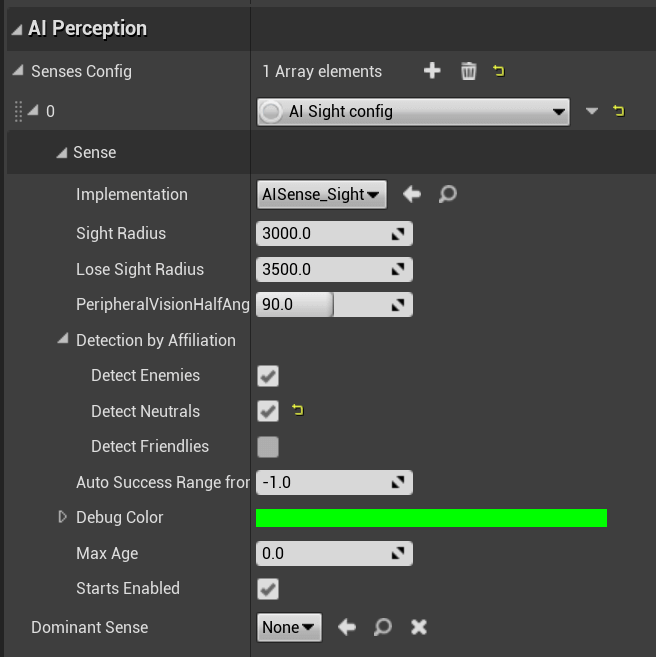Viewport: 656px width, 657px height.
Task: Open the AI Sight config dropdown
Action: click(413, 111)
